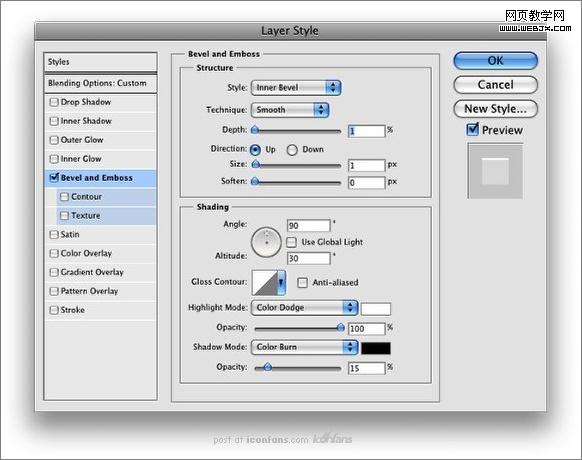Click the Highlight Opacity input field
This screenshot has height=460, width=582.
coord(366,329)
